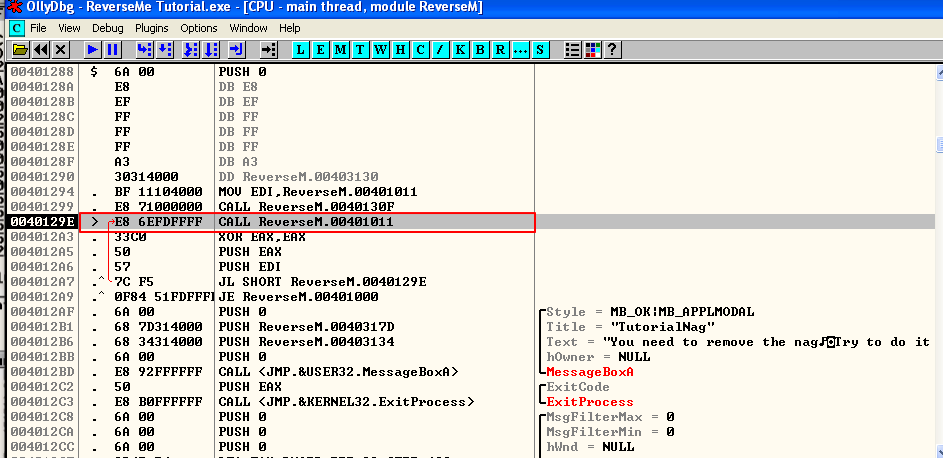Image resolution: width=943 pixels, height=458 pixels.
Task: Click the MsgFilterMax = 0 comment
Action: [610, 417]
